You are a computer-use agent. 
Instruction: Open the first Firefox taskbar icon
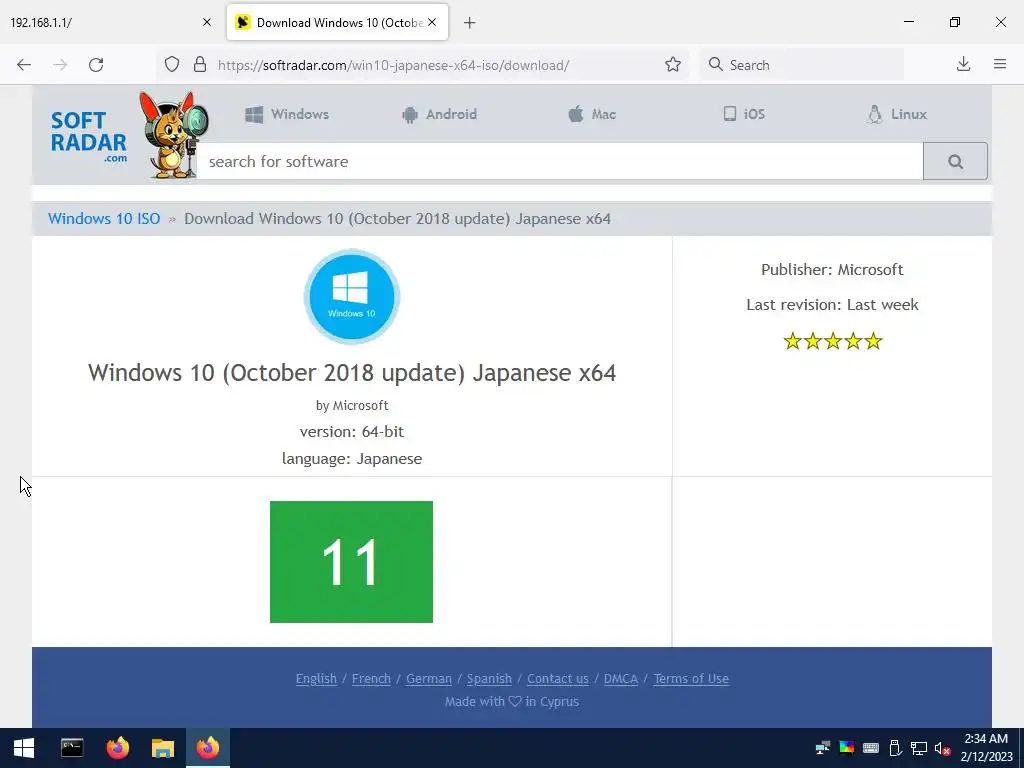point(118,748)
